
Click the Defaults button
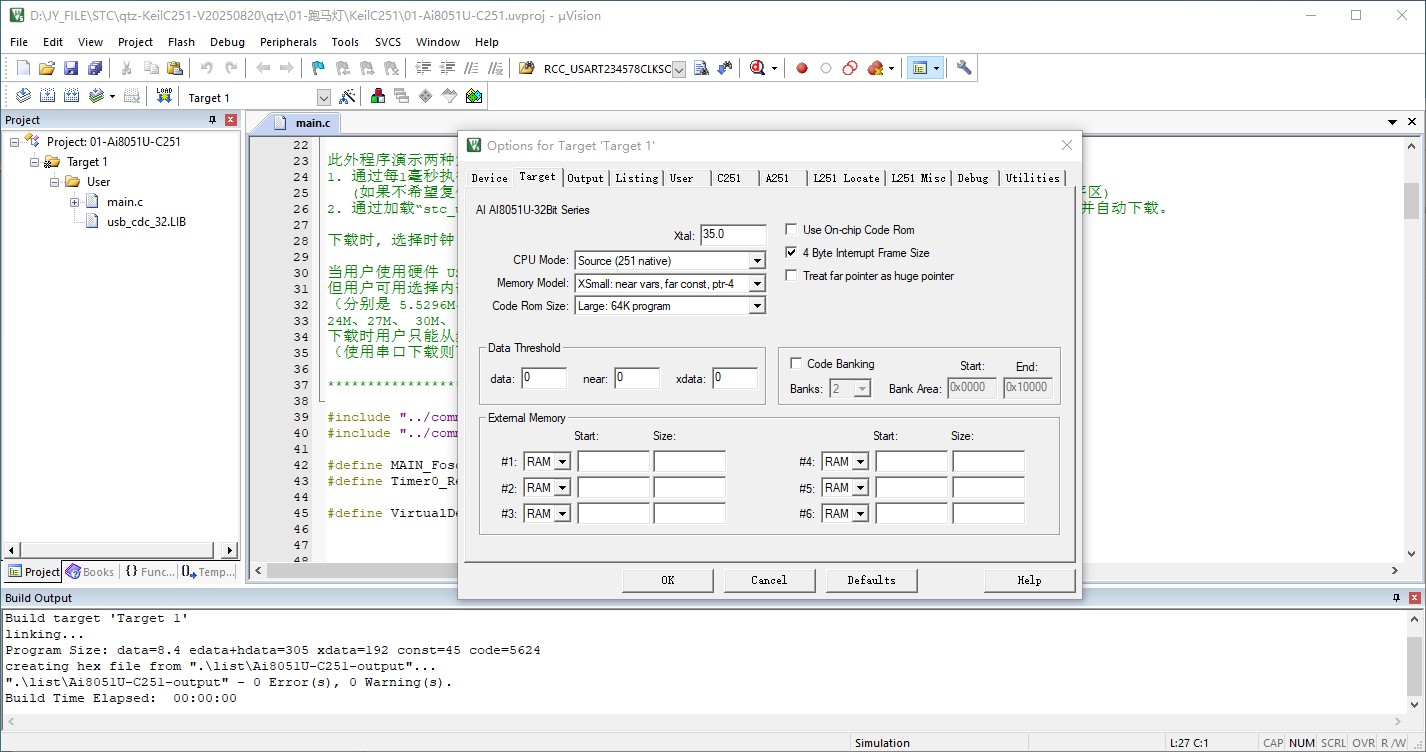coord(871,580)
